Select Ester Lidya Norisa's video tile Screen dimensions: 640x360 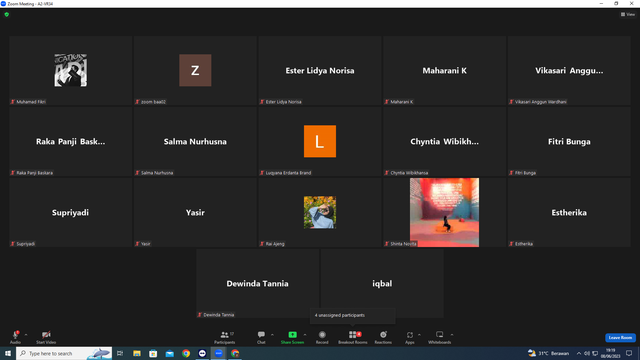tap(320, 71)
